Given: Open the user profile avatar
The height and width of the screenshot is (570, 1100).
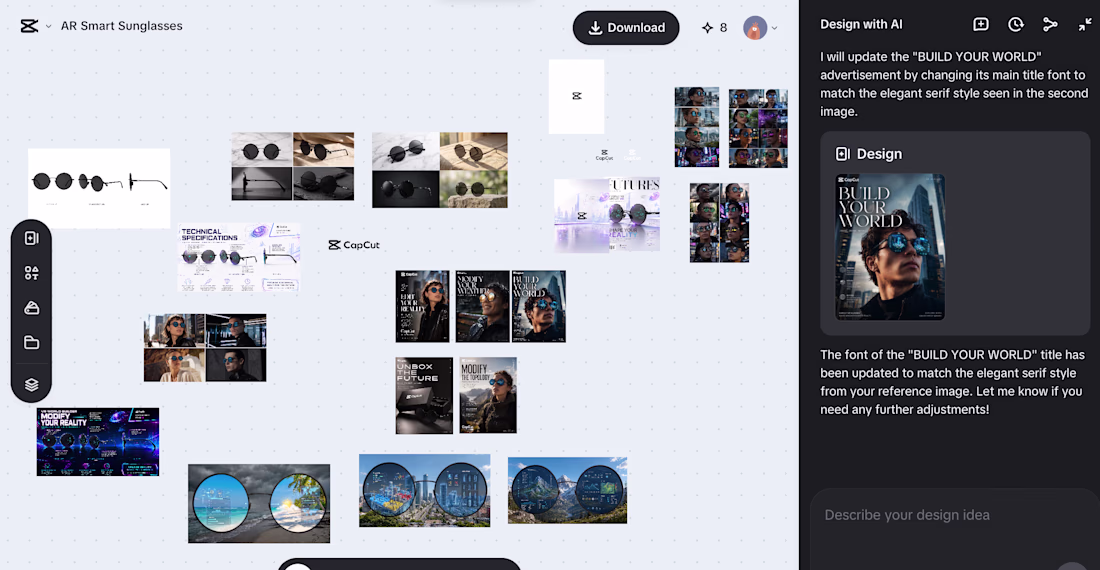Looking at the screenshot, I should point(755,28).
